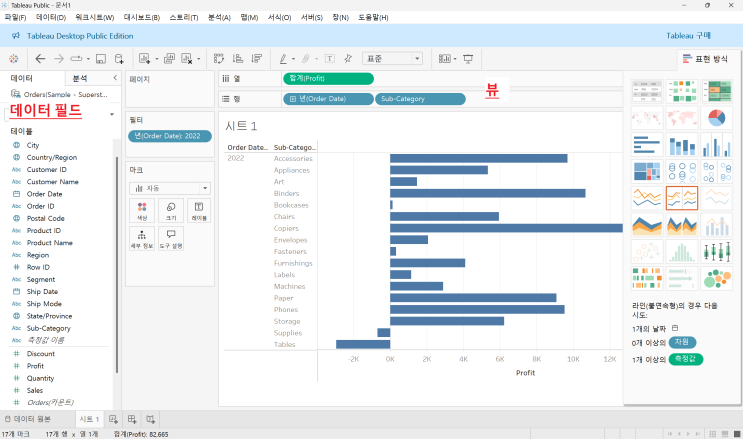Select the Sheet 1 tab
Screen dimensions: 743x439
(x=89, y=419)
